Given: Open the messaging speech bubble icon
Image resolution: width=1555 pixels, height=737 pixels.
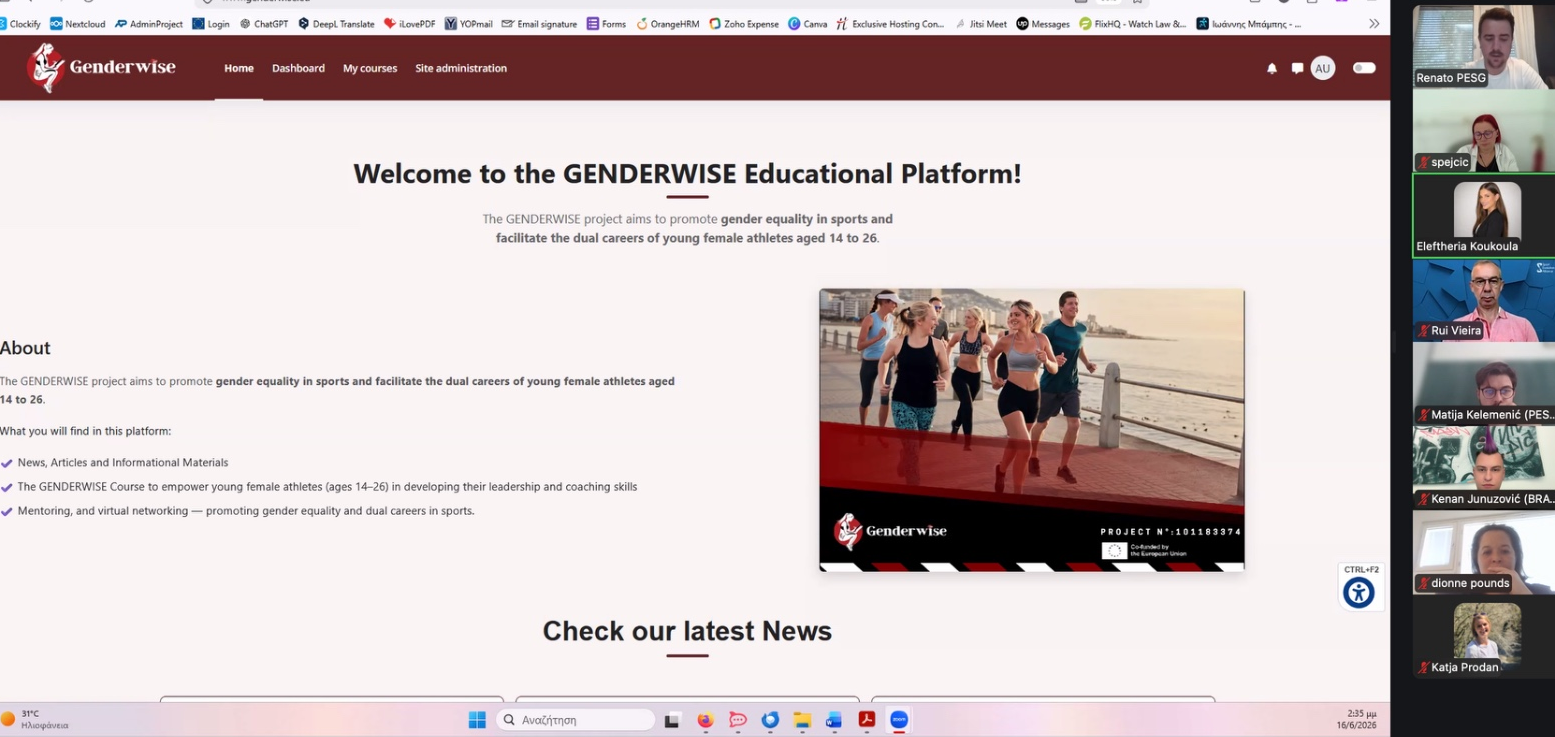Looking at the screenshot, I should click(x=1297, y=68).
